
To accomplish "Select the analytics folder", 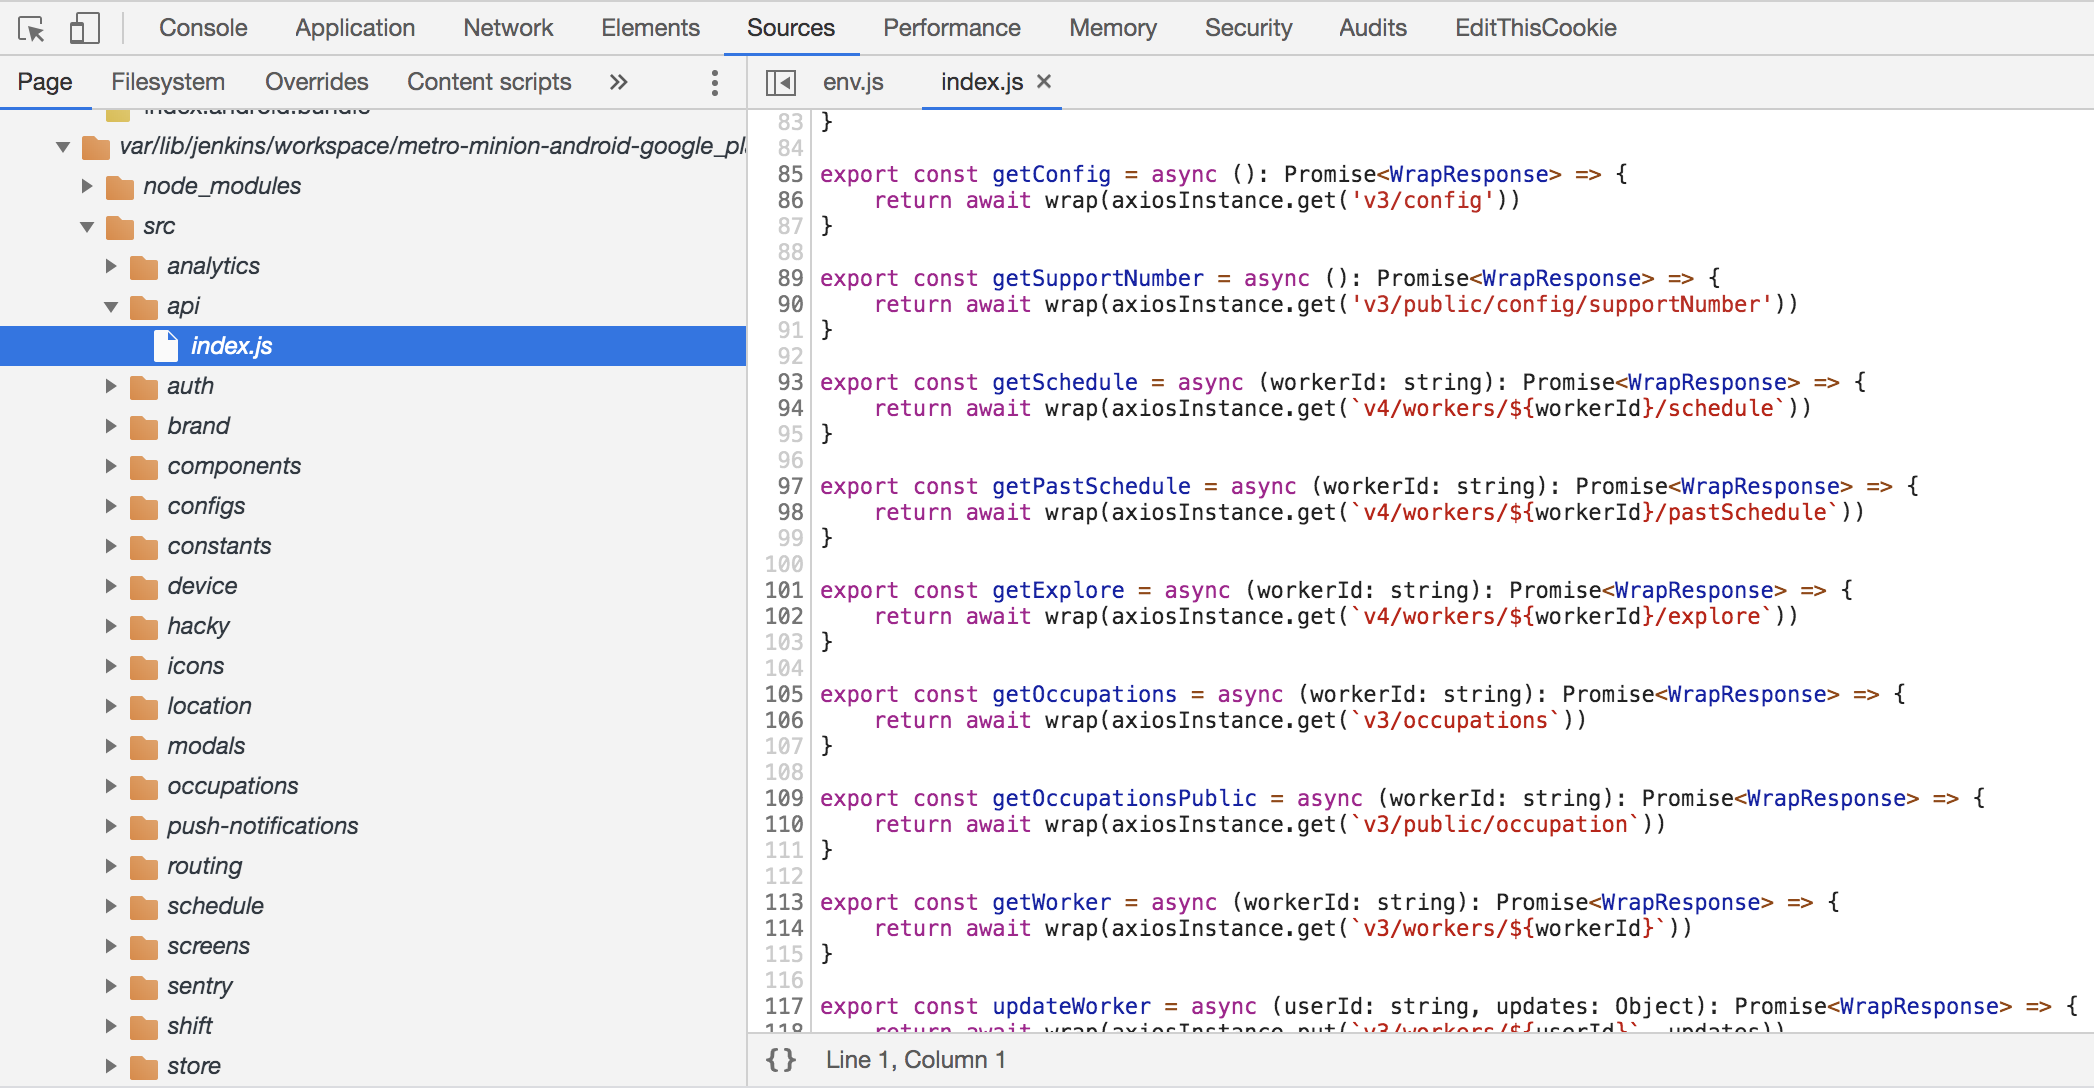I will click(213, 266).
